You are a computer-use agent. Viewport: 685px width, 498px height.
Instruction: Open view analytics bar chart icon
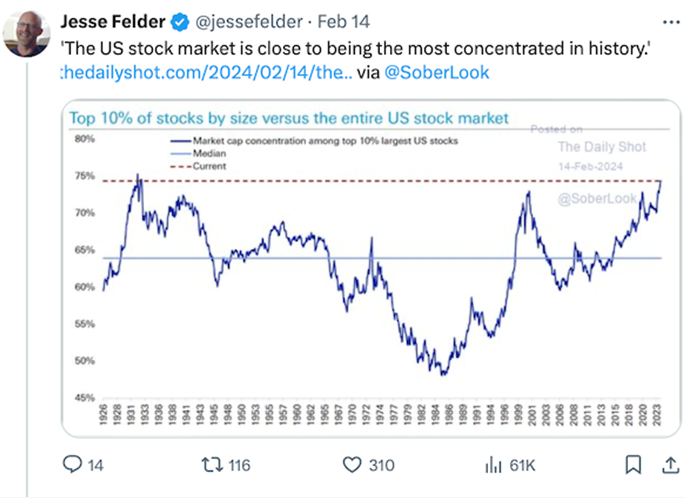(493, 464)
